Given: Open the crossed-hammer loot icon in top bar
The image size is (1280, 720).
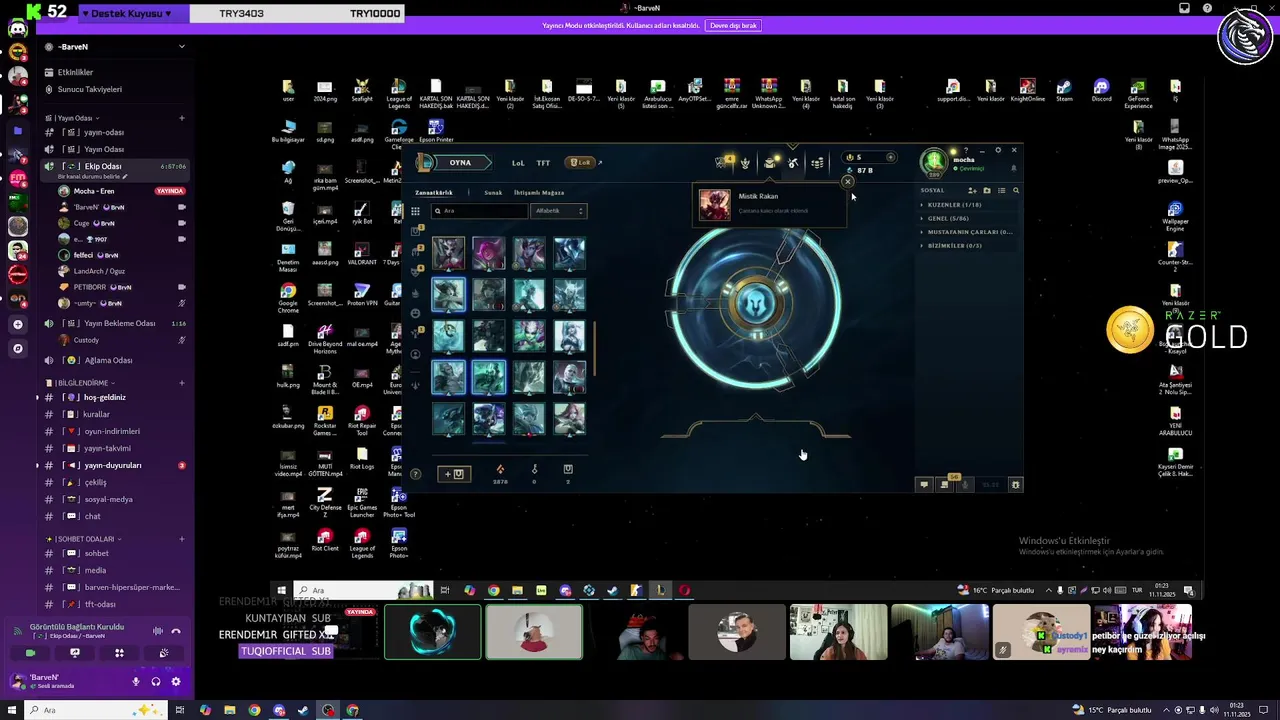Looking at the screenshot, I should [x=793, y=163].
